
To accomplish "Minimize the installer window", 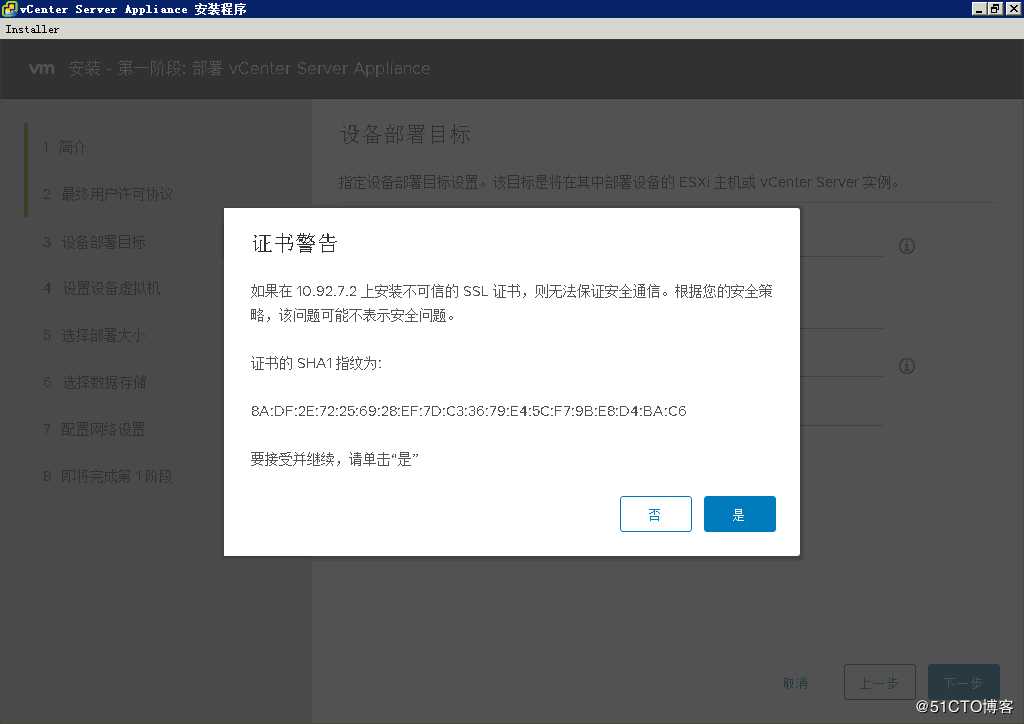I will click(978, 8).
